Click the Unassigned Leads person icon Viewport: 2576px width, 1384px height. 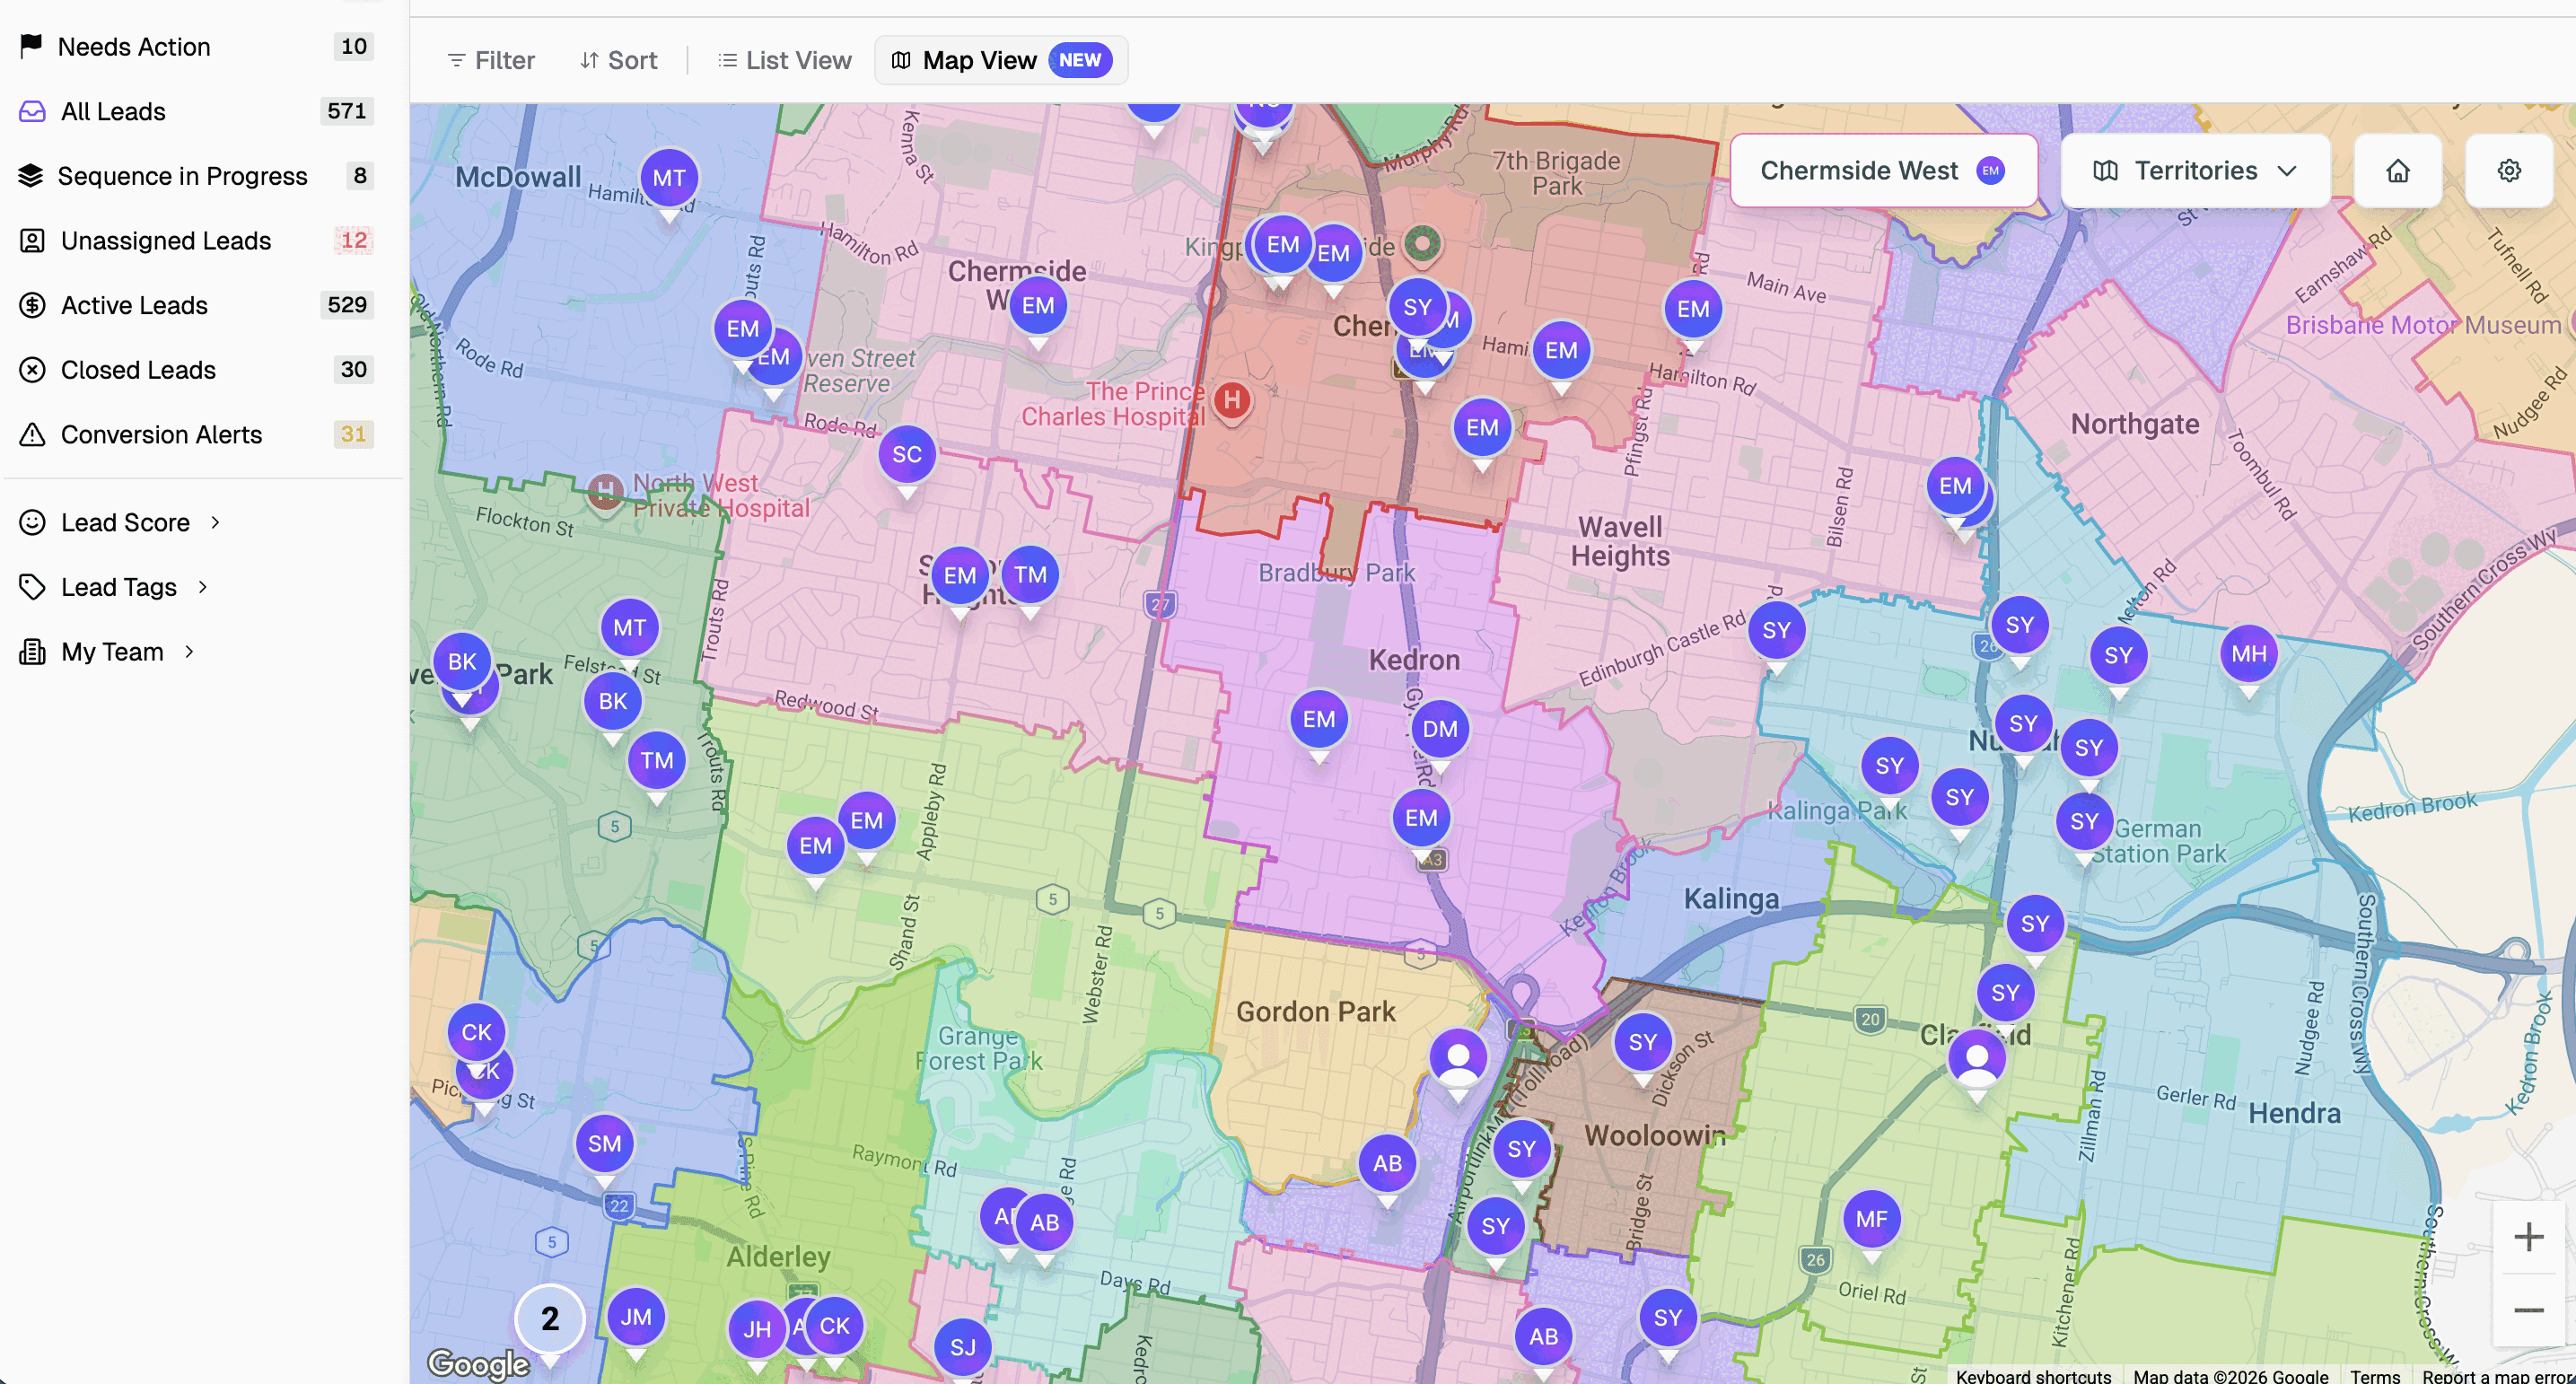tap(32, 240)
